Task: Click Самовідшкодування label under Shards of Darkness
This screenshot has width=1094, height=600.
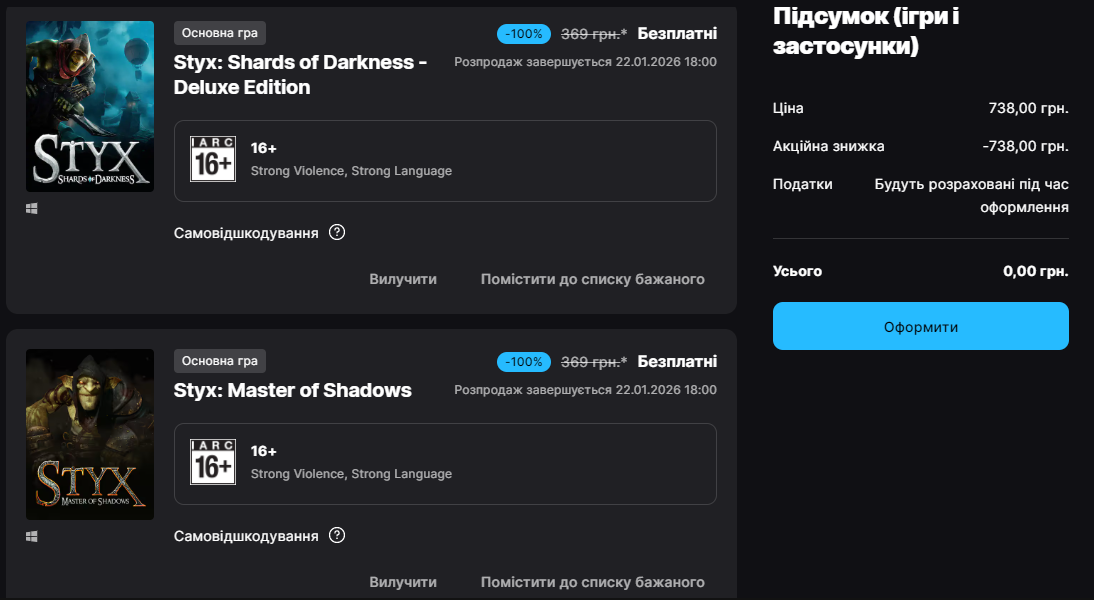Action: pyautogui.click(x=246, y=233)
